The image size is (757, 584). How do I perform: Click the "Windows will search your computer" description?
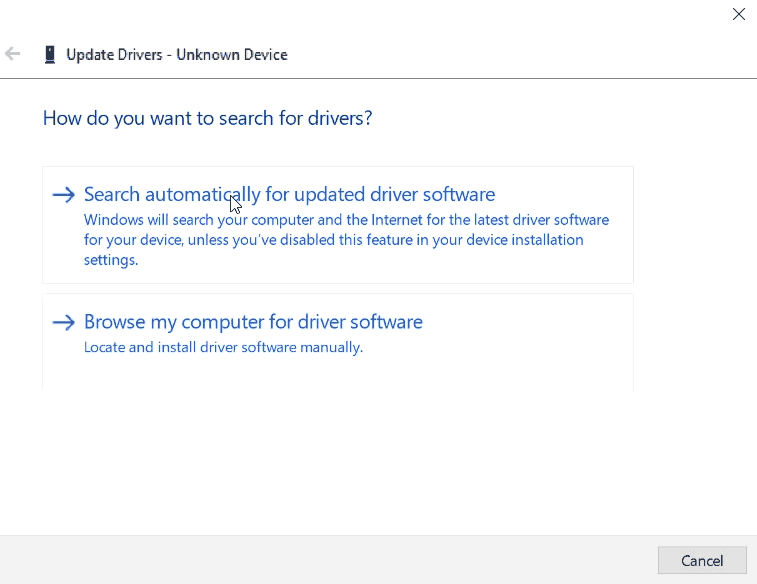coord(346,240)
